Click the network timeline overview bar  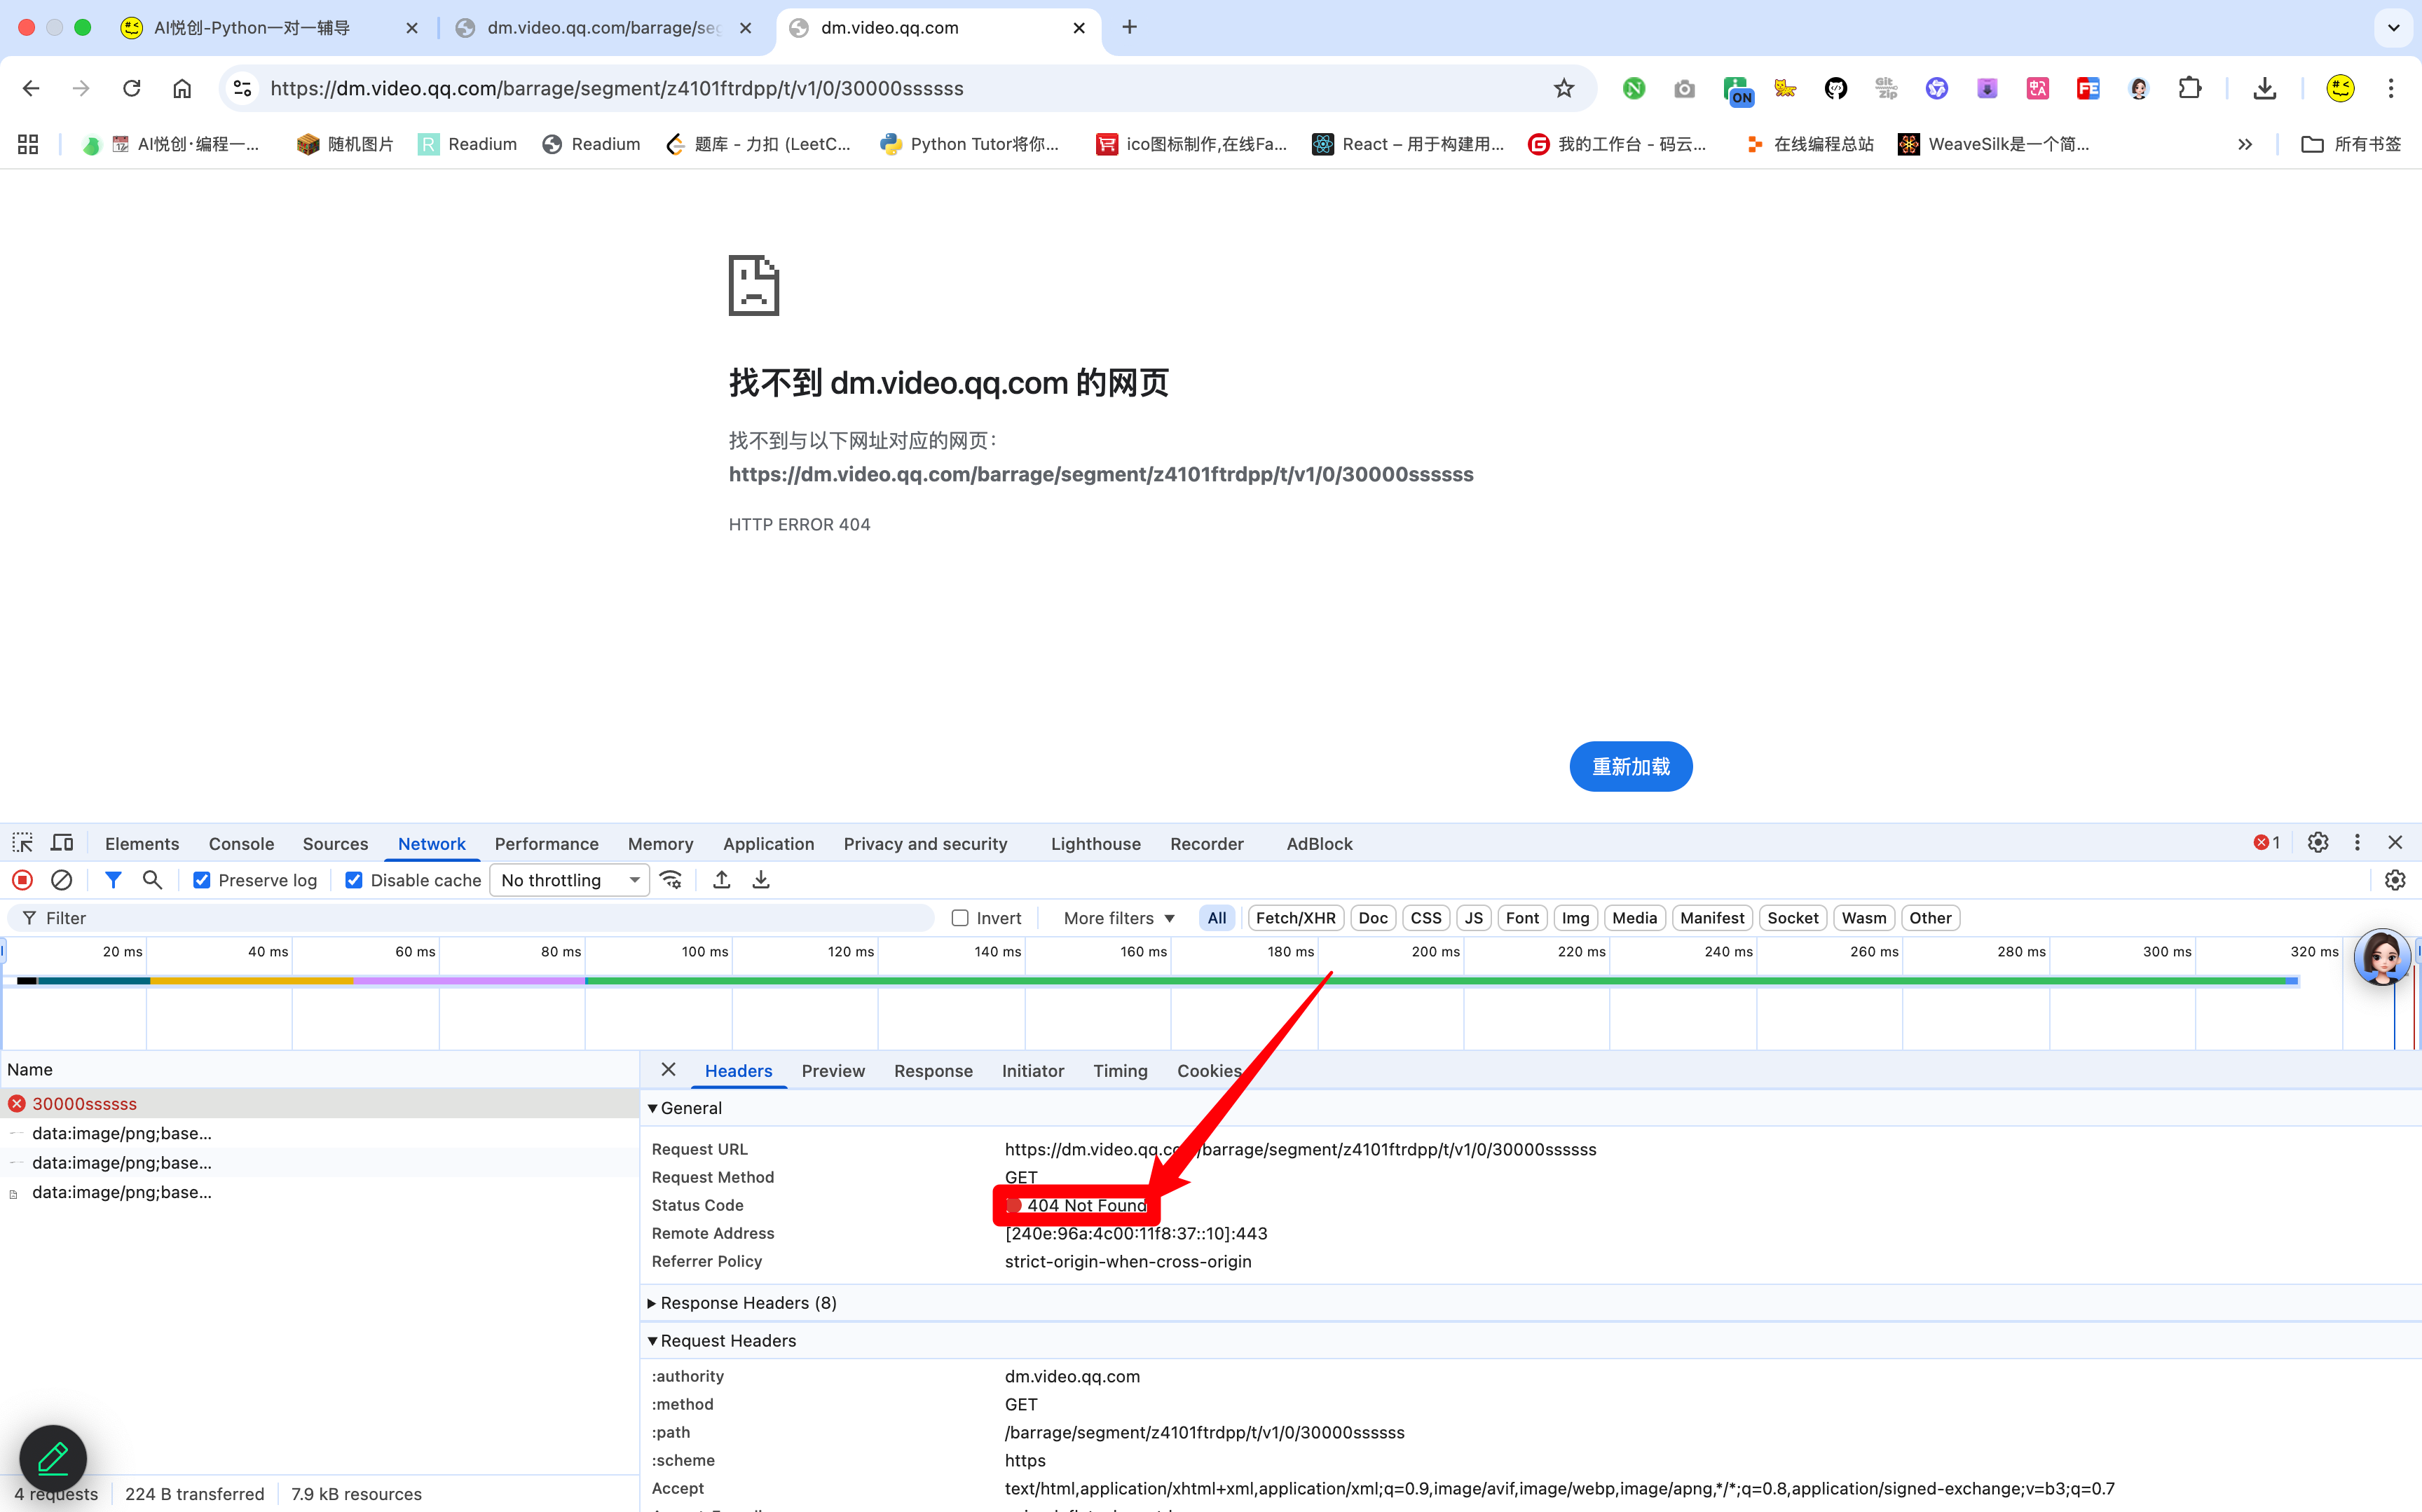pyautogui.click(x=1158, y=981)
